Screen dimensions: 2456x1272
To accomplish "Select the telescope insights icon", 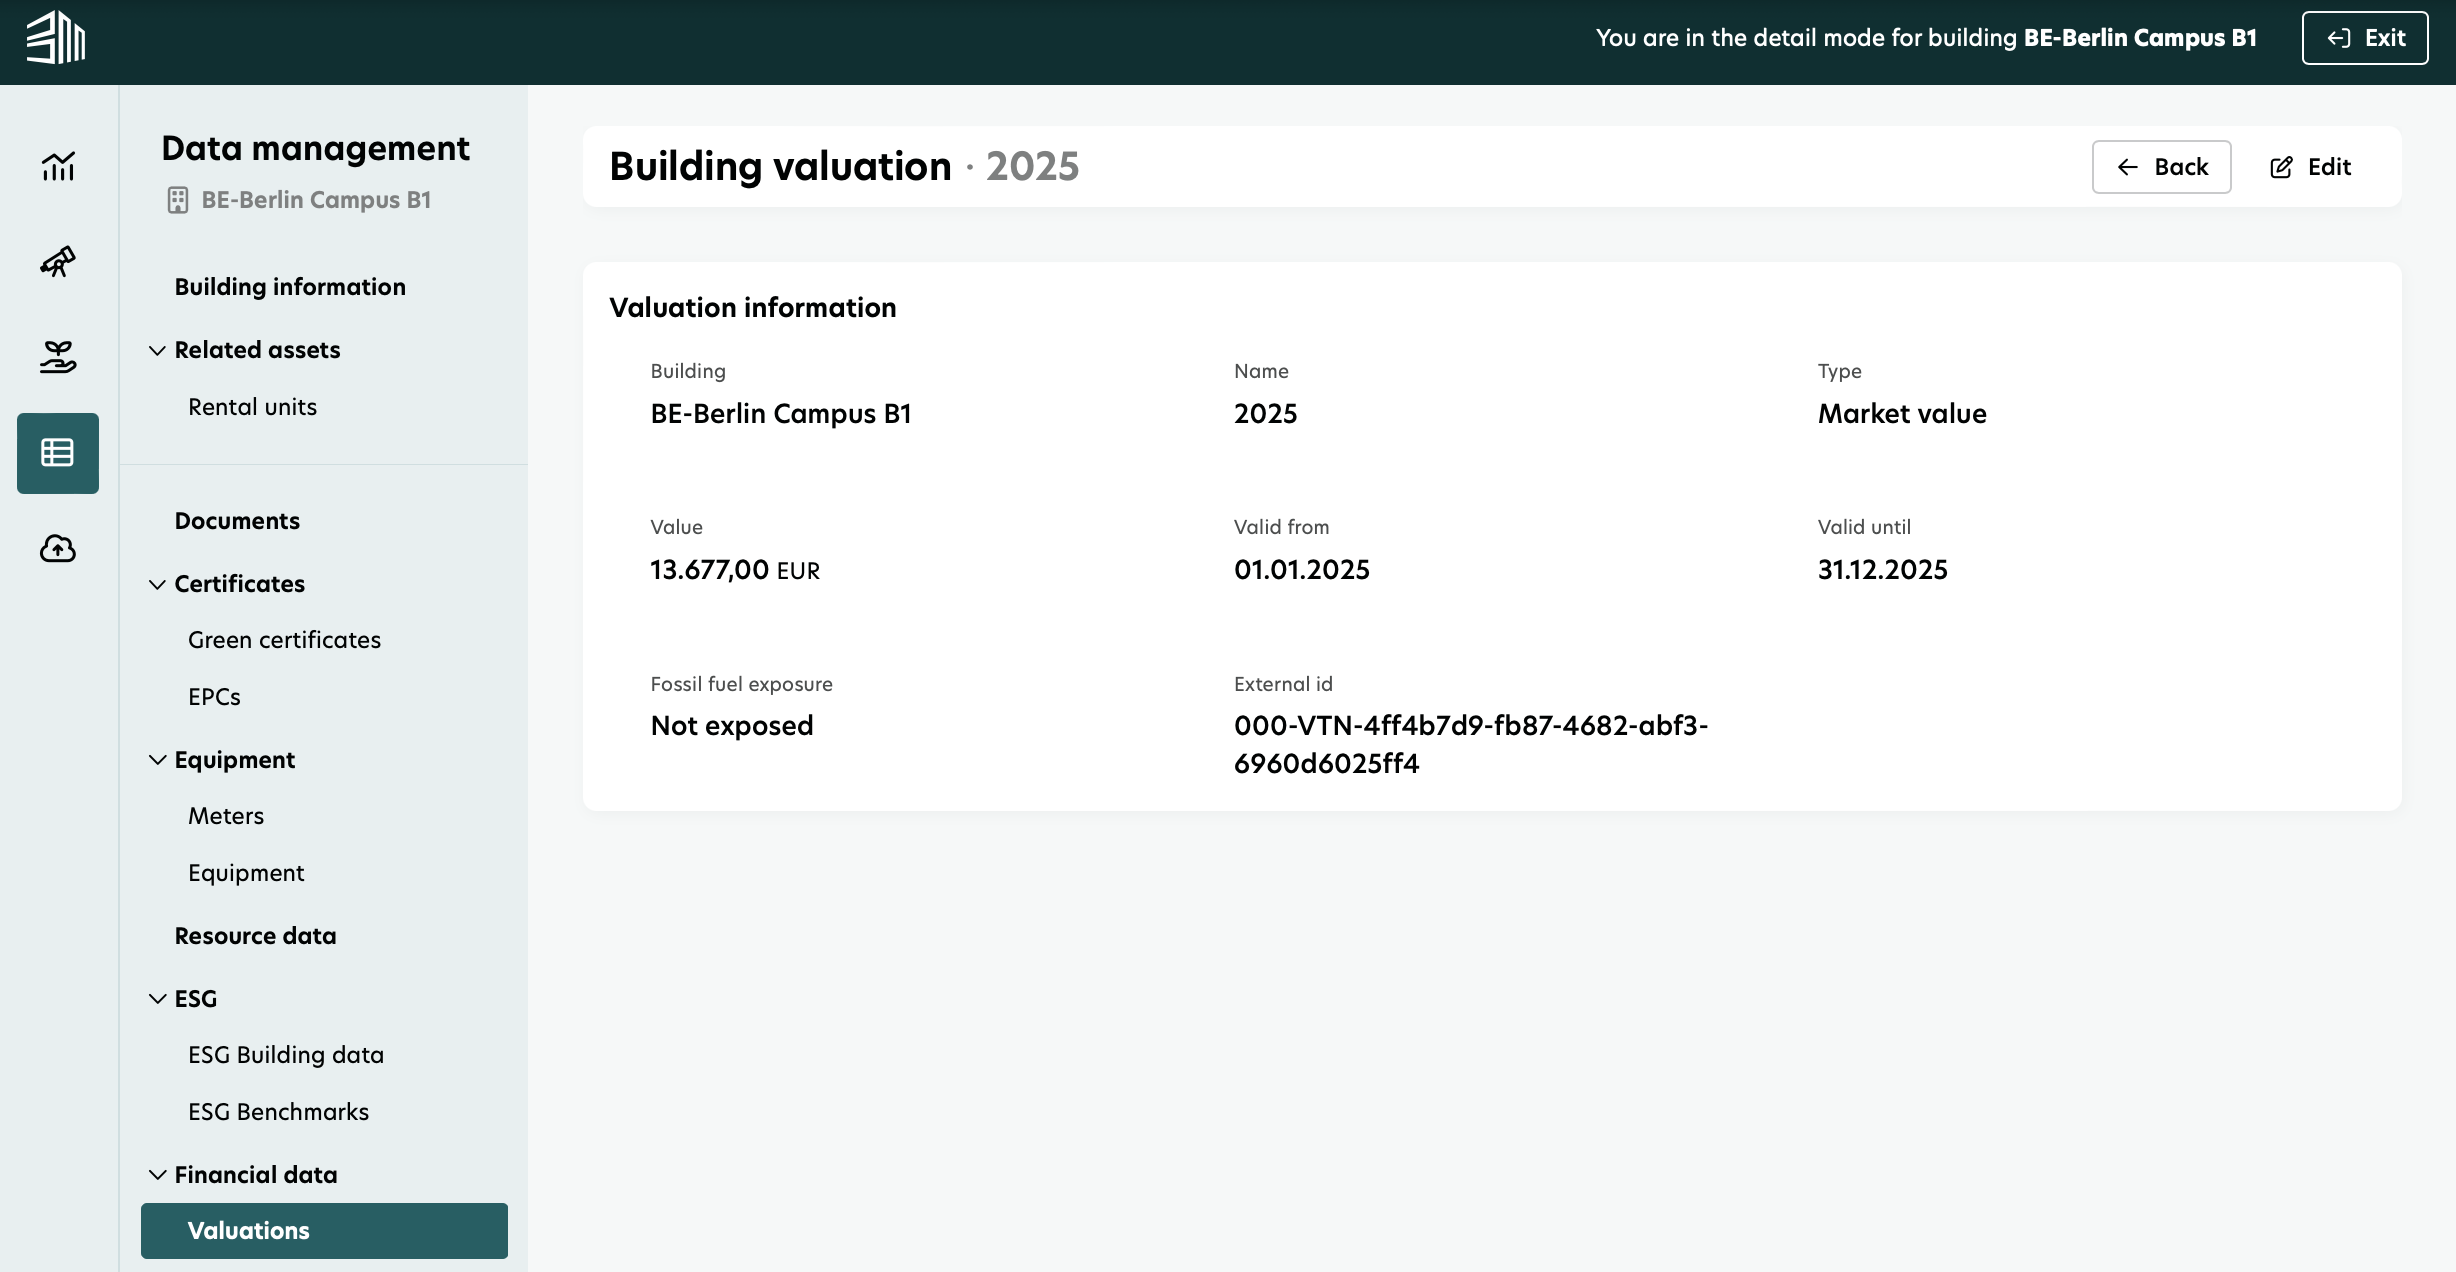I will pyautogui.click(x=57, y=262).
